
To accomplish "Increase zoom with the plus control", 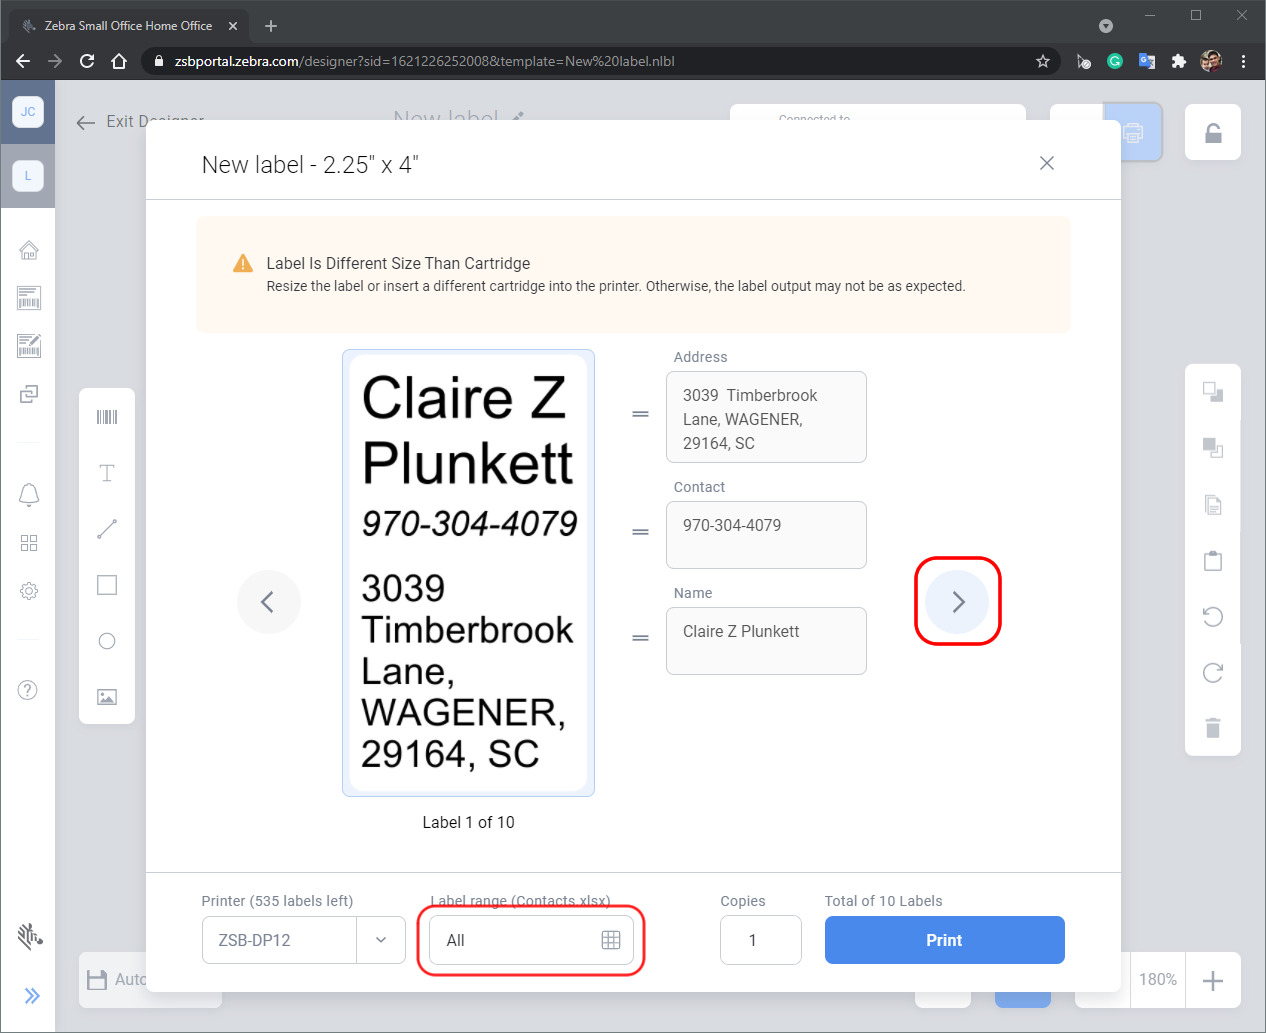I will click(1213, 980).
